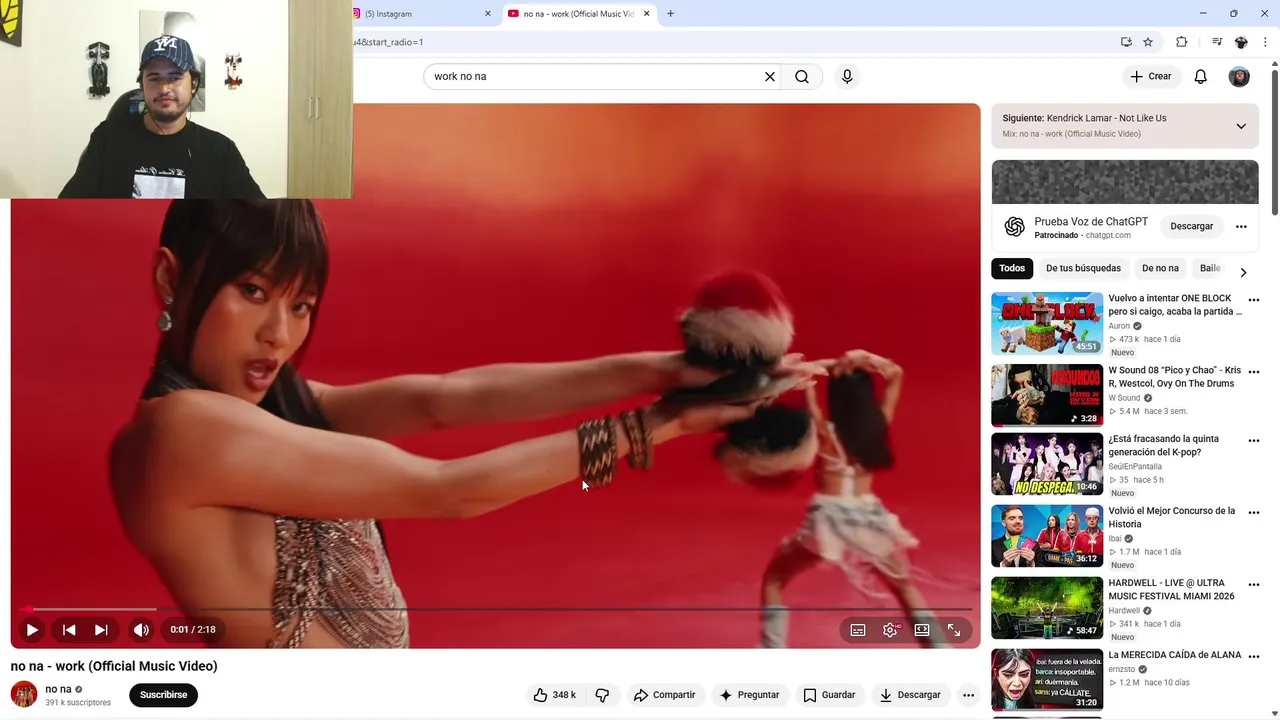Clear the search box with the X

tap(770, 76)
